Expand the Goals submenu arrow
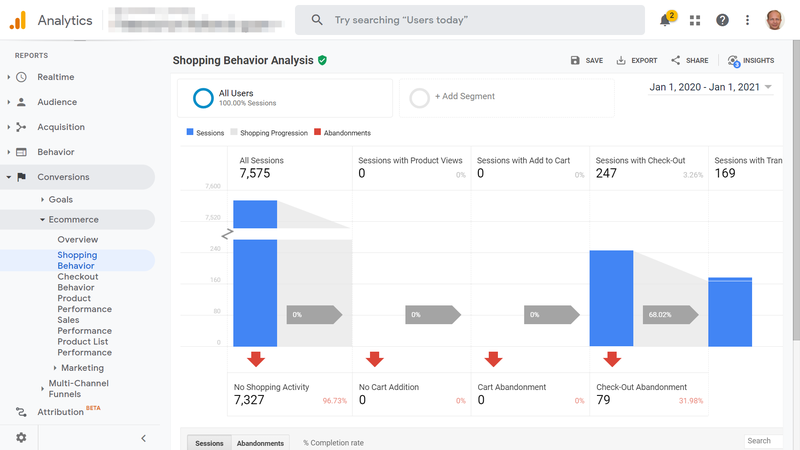 (42, 199)
